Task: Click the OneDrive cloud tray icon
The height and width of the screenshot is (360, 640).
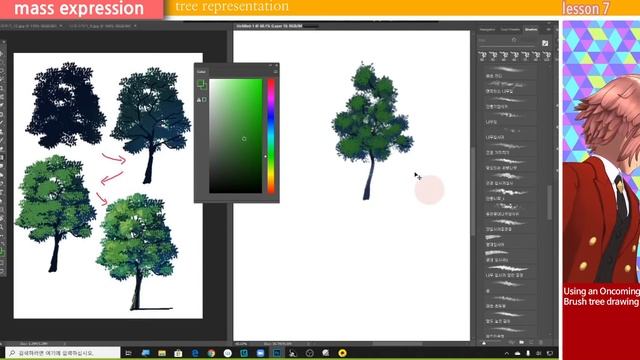Action: point(518,353)
